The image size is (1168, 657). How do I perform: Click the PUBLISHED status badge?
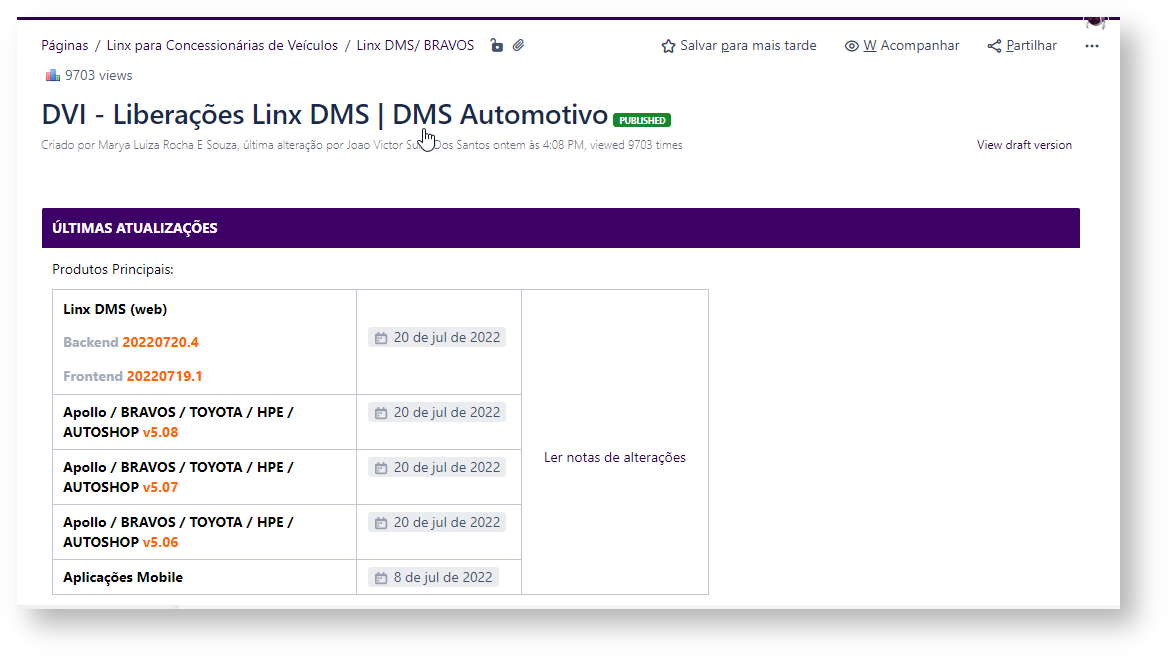pyautogui.click(x=642, y=120)
